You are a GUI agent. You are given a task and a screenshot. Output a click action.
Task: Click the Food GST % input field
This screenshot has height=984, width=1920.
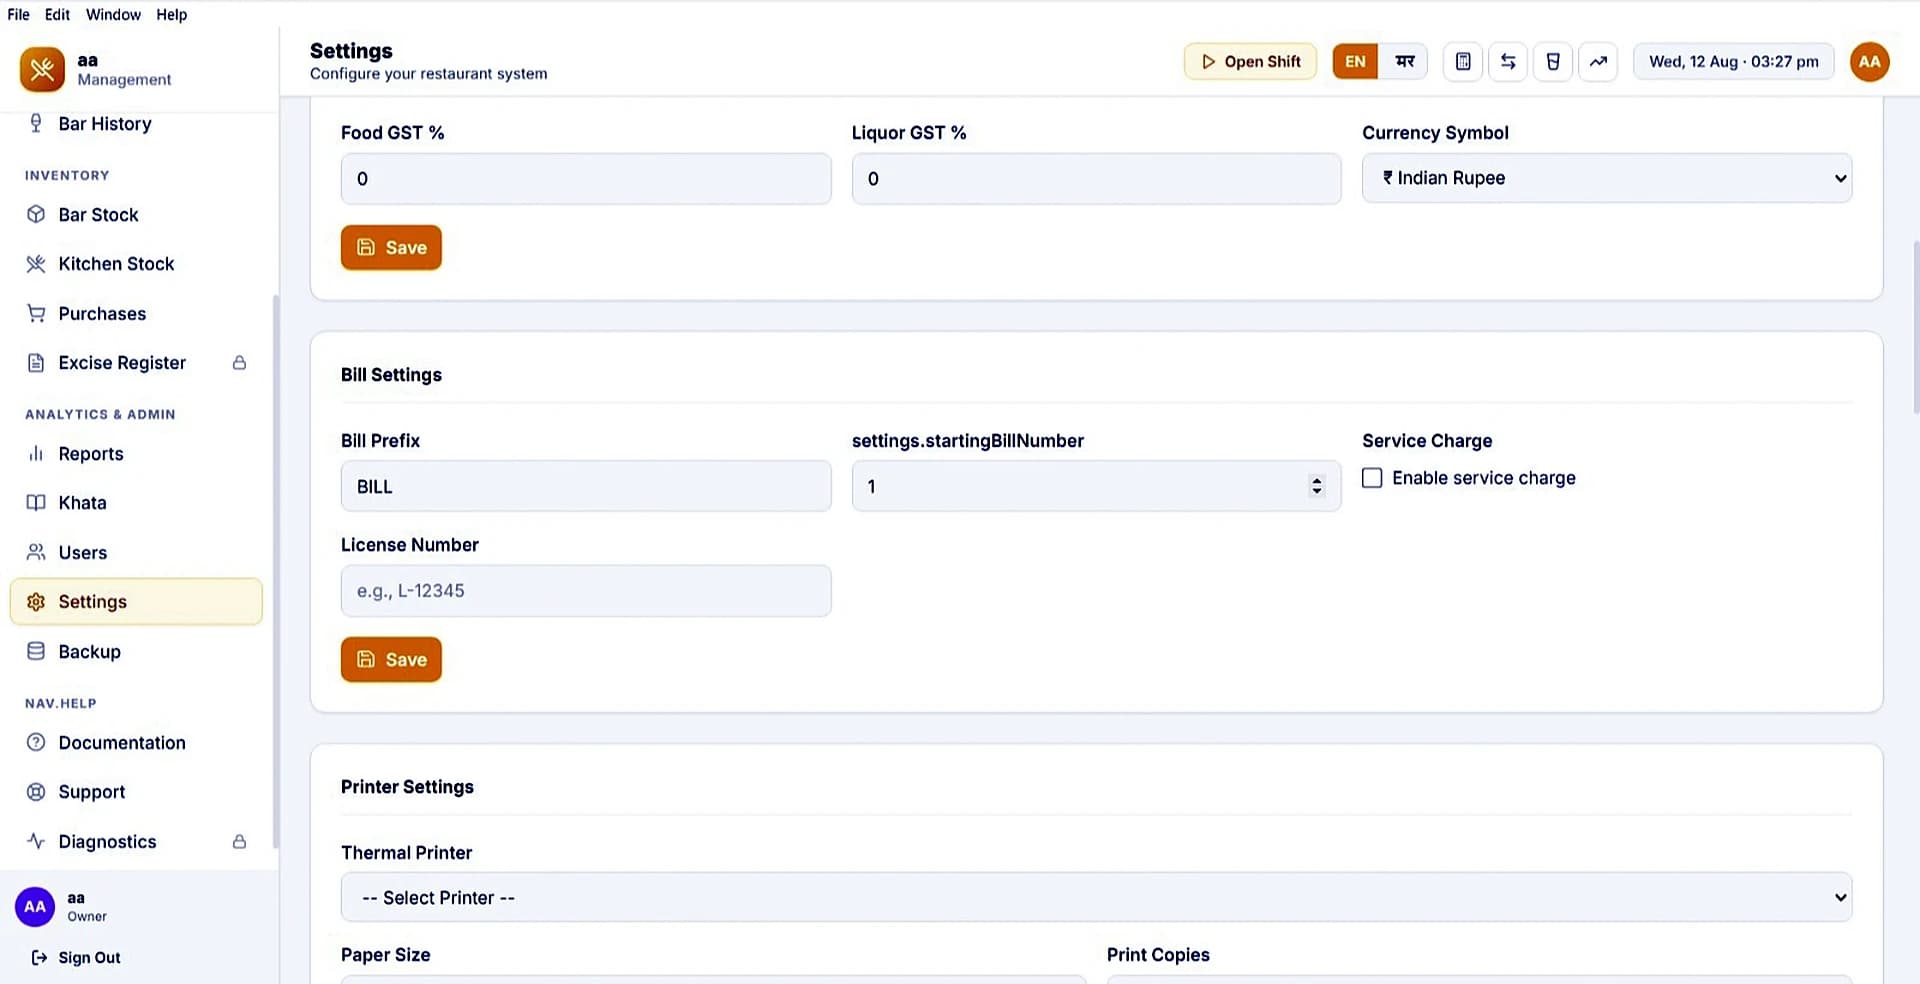(586, 178)
